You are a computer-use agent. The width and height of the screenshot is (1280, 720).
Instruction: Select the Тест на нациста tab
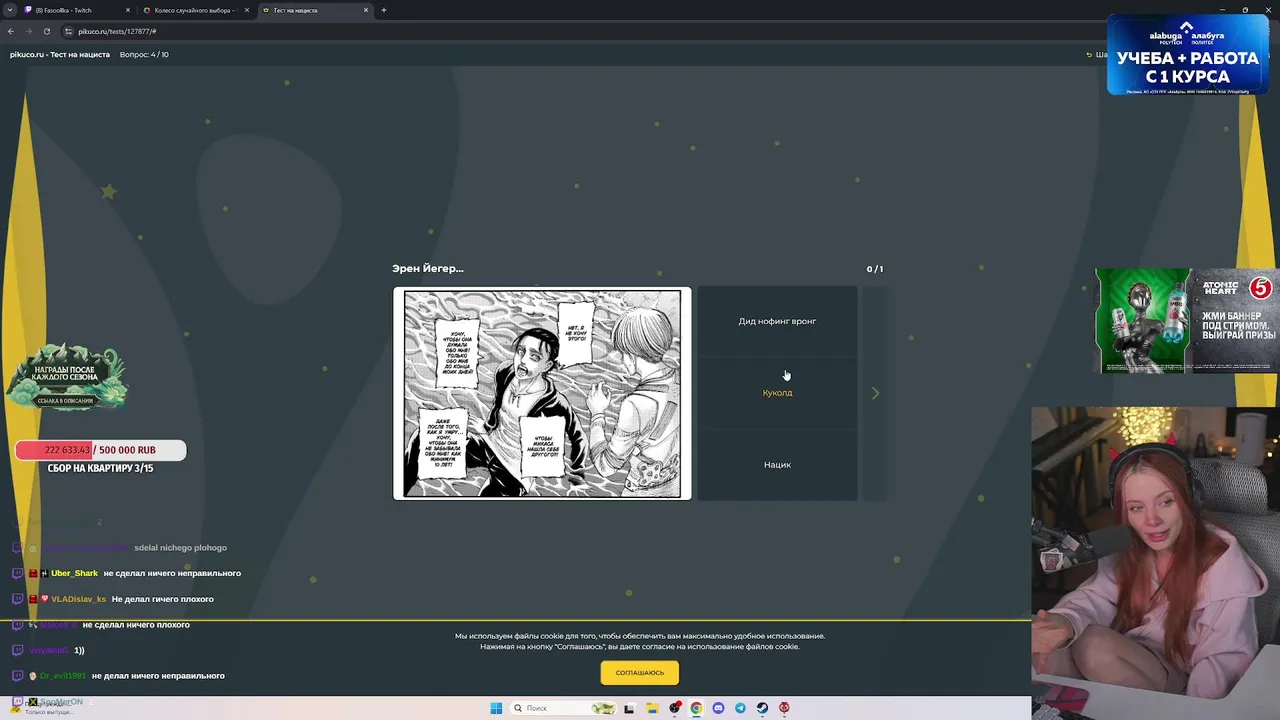coord(314,10)
